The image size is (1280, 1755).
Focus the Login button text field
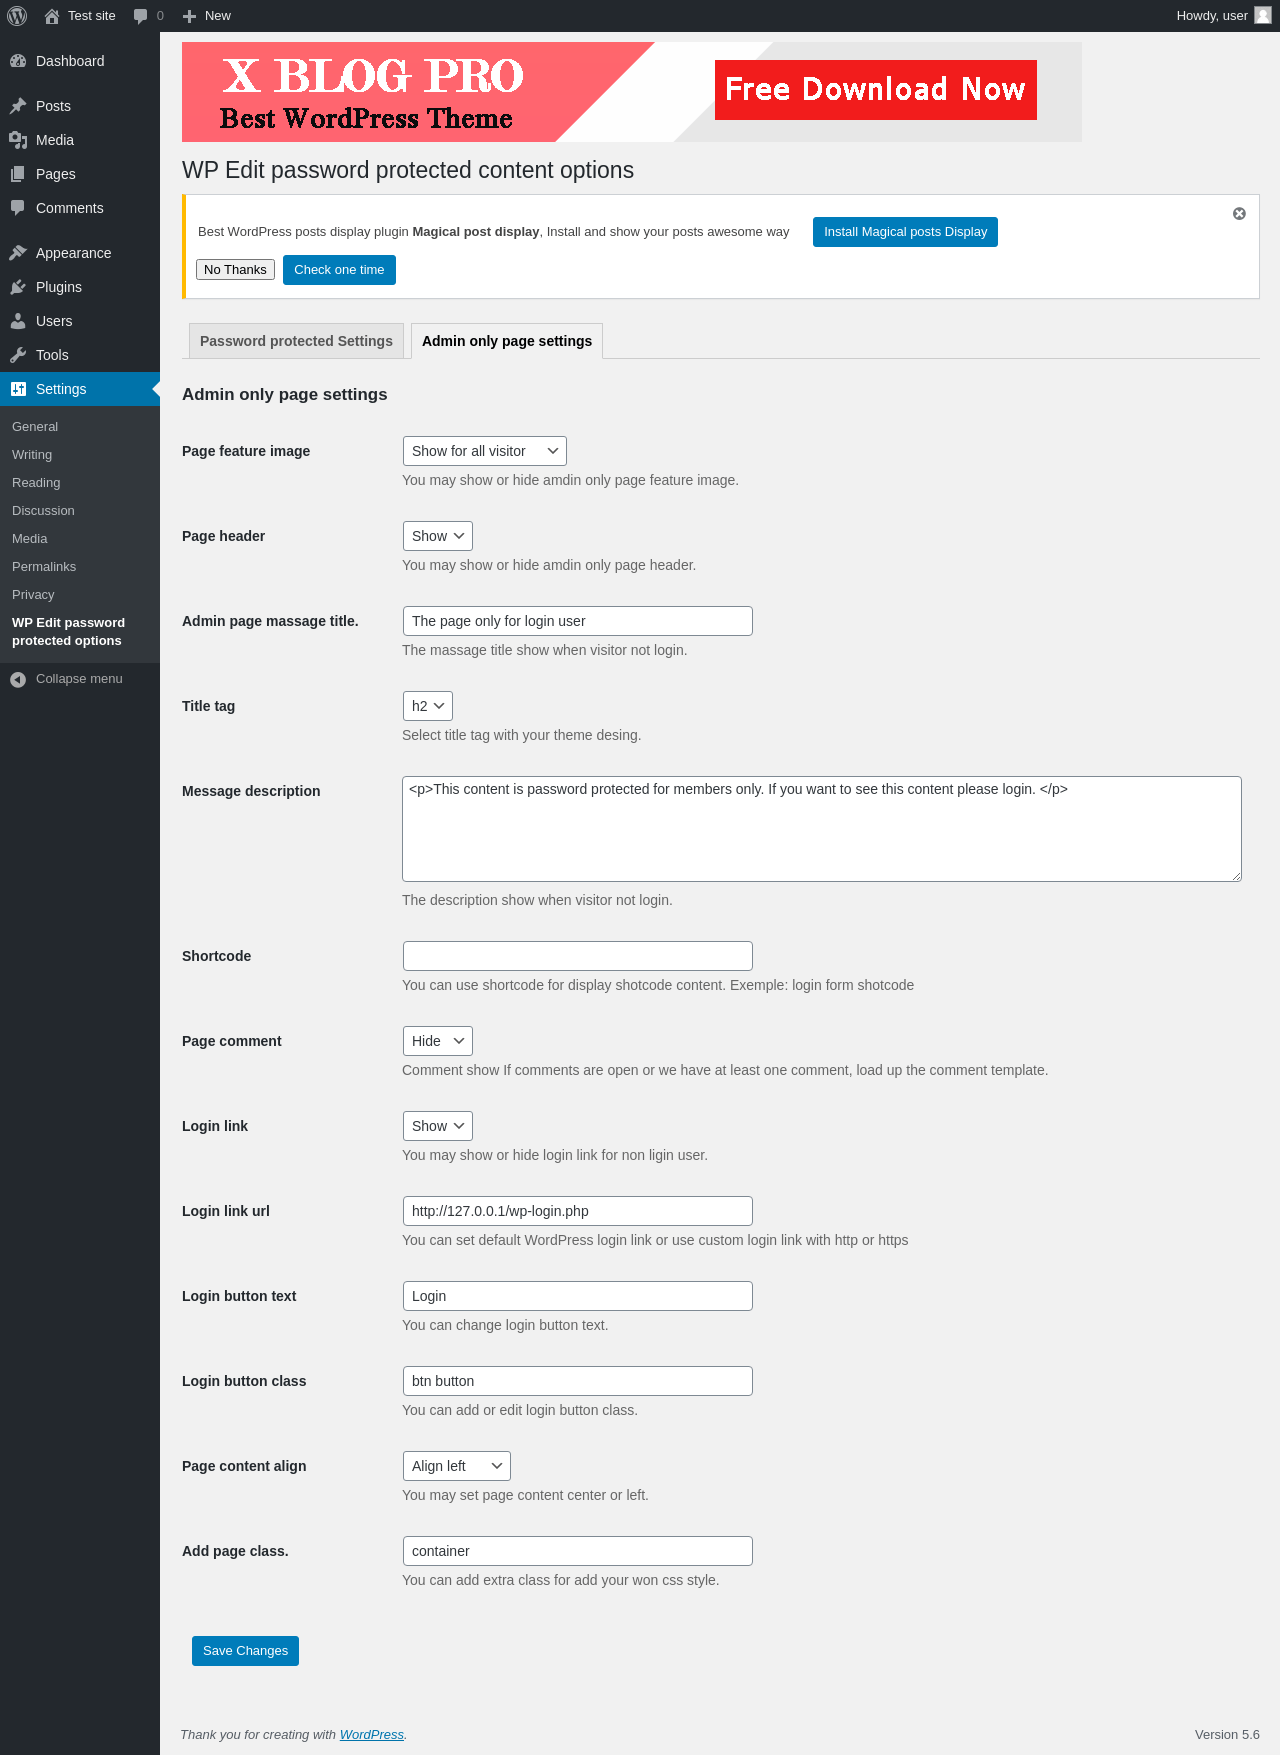578,1296
